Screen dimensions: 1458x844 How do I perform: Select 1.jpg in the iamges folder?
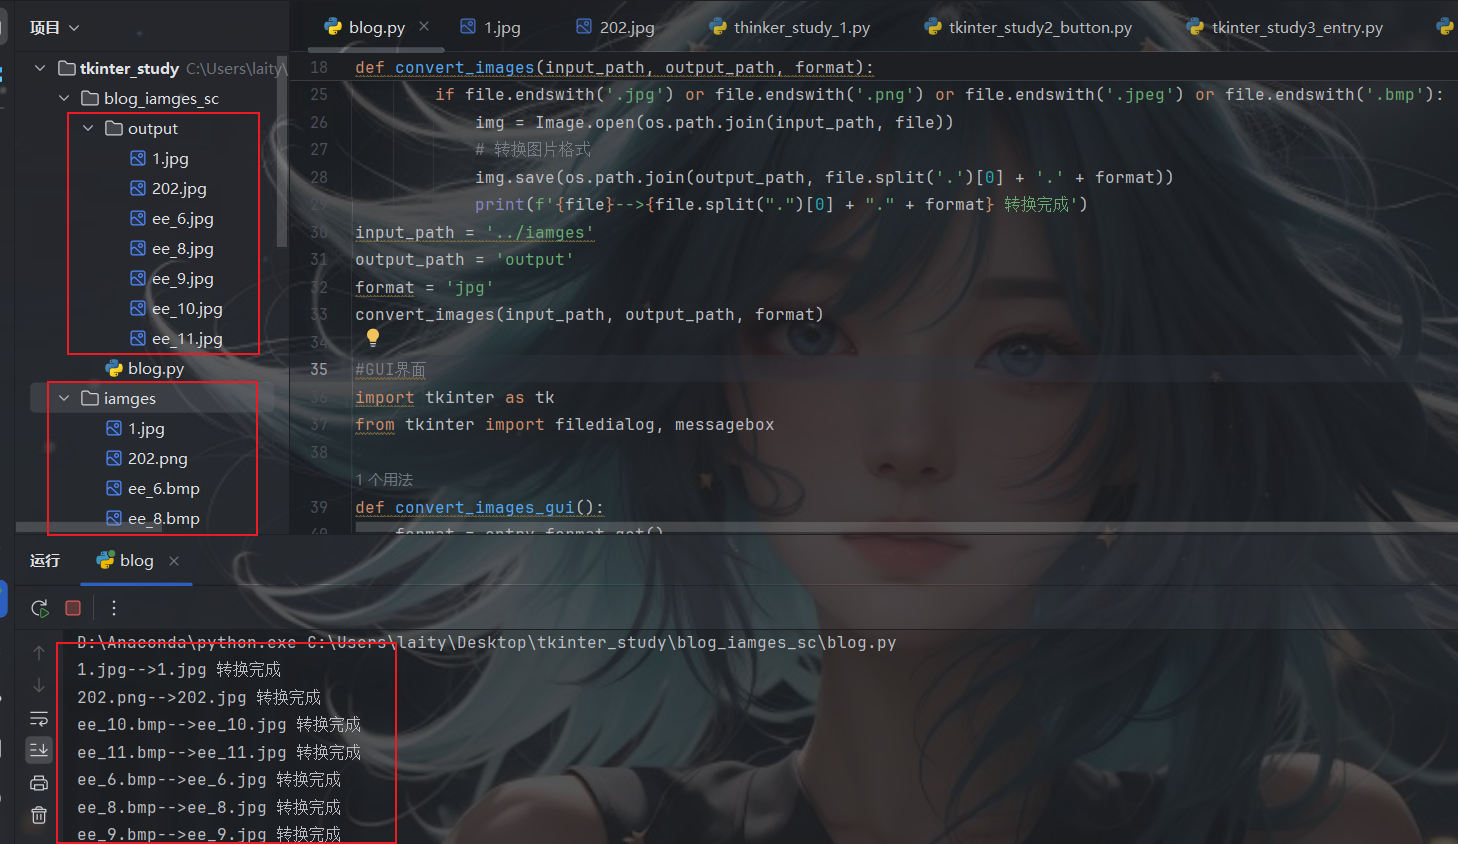[x=146, y=428]
